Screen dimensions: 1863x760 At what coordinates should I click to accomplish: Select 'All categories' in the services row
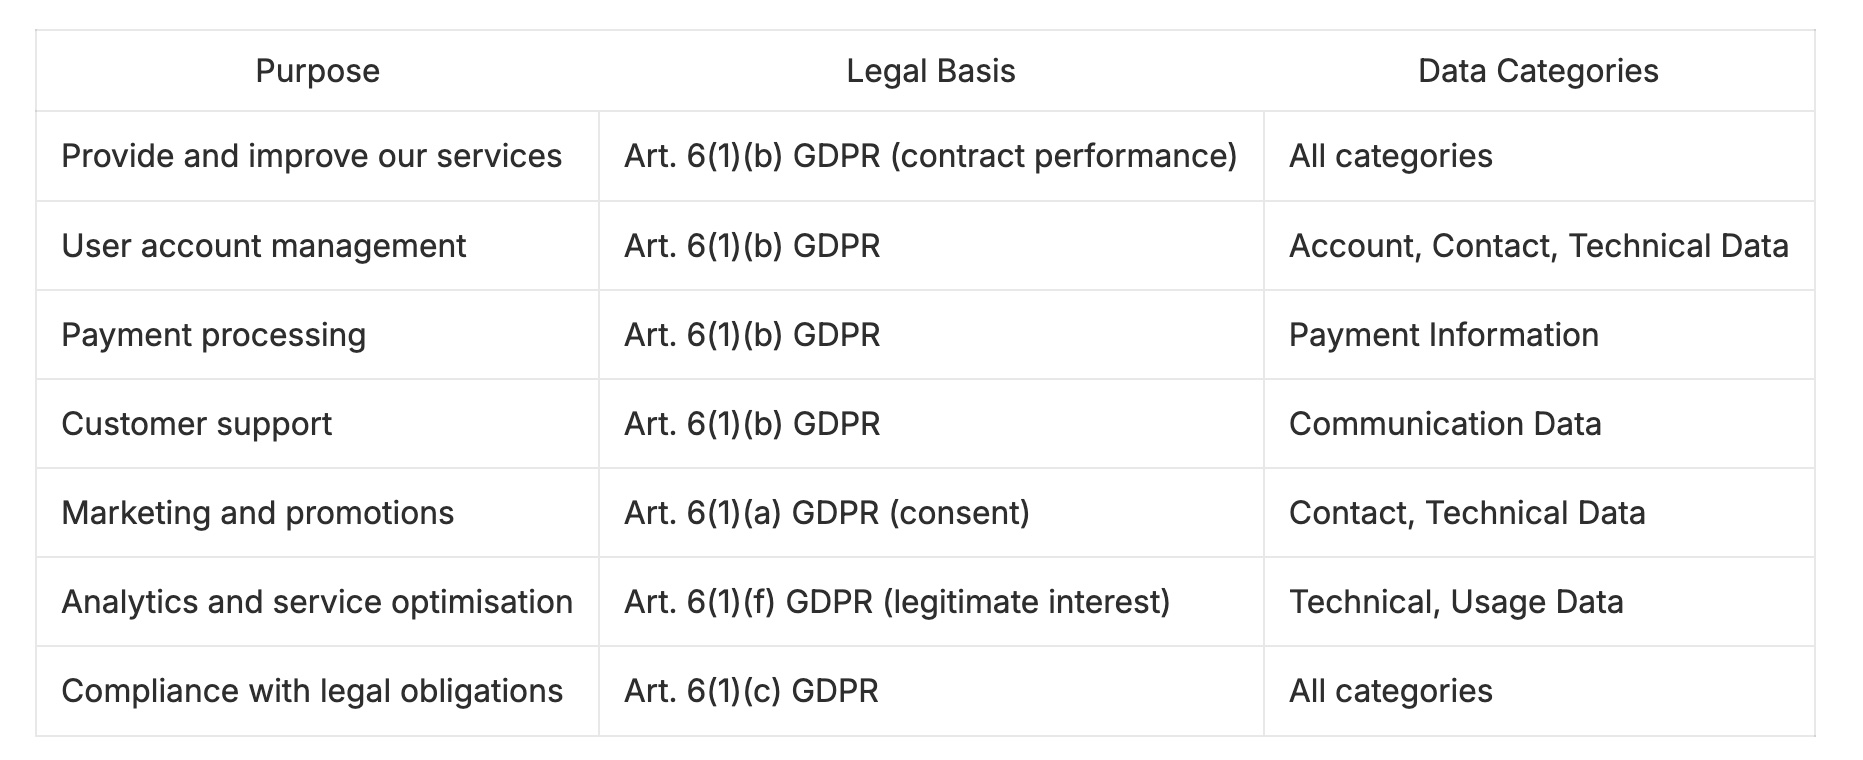click(x=1390, y=156)
